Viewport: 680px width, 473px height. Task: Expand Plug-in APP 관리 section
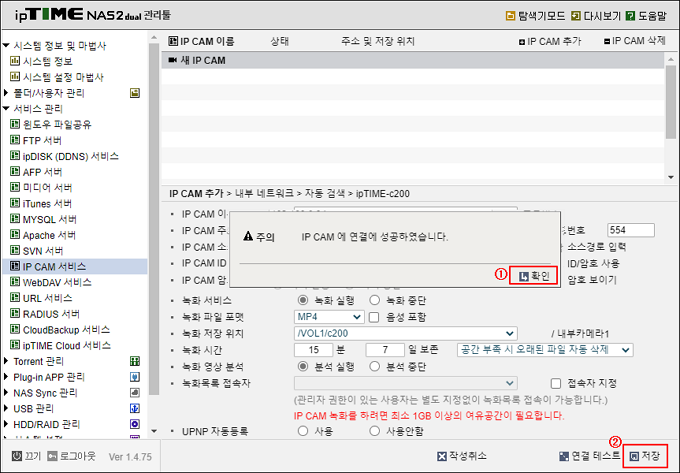(6, 377)
